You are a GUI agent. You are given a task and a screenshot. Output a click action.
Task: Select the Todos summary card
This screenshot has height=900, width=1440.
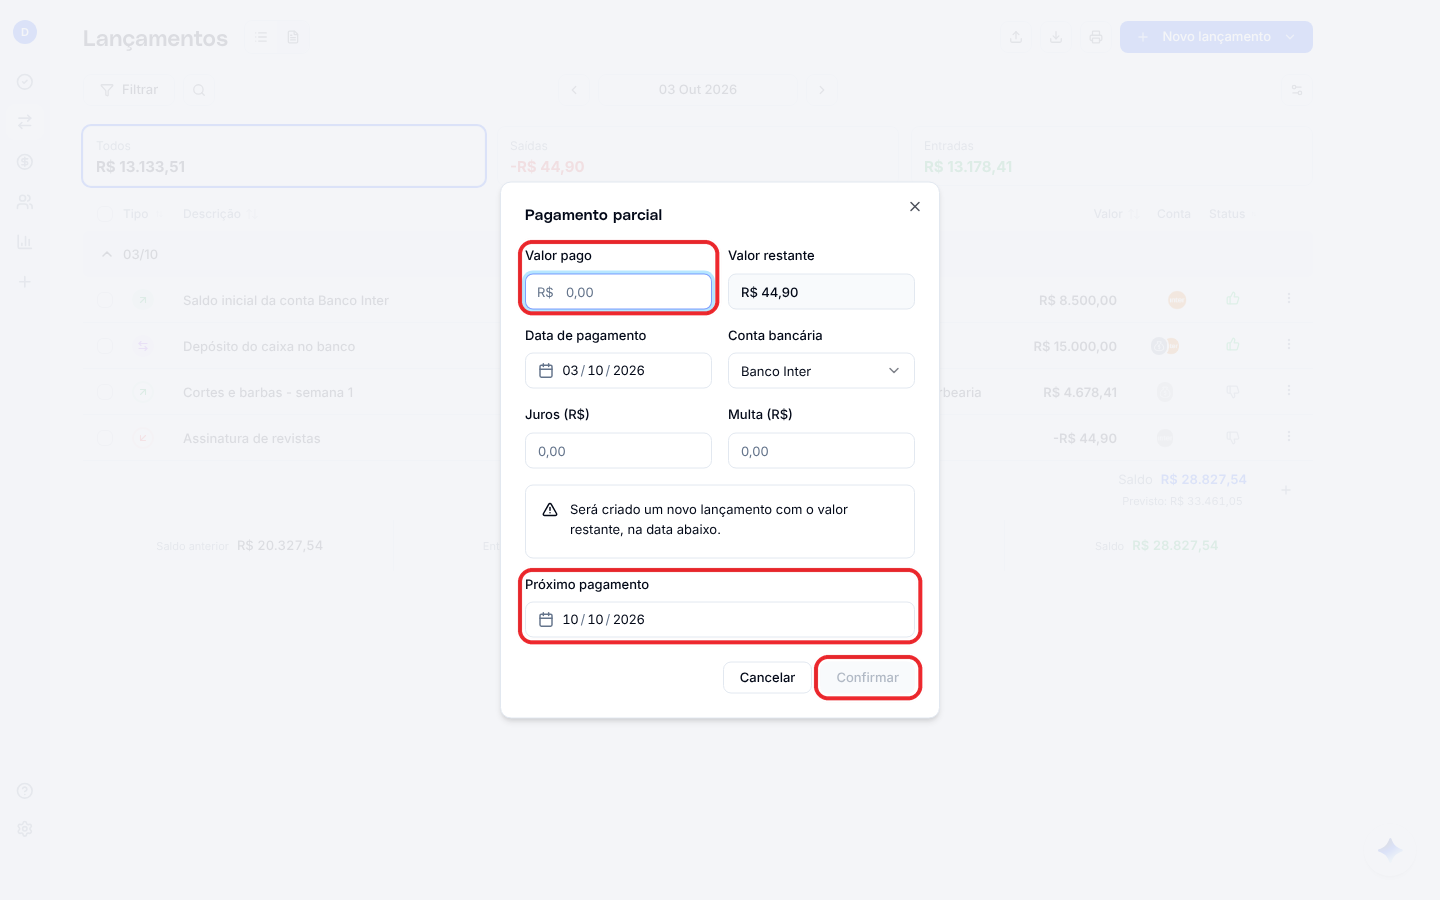(x=284, y=156)
